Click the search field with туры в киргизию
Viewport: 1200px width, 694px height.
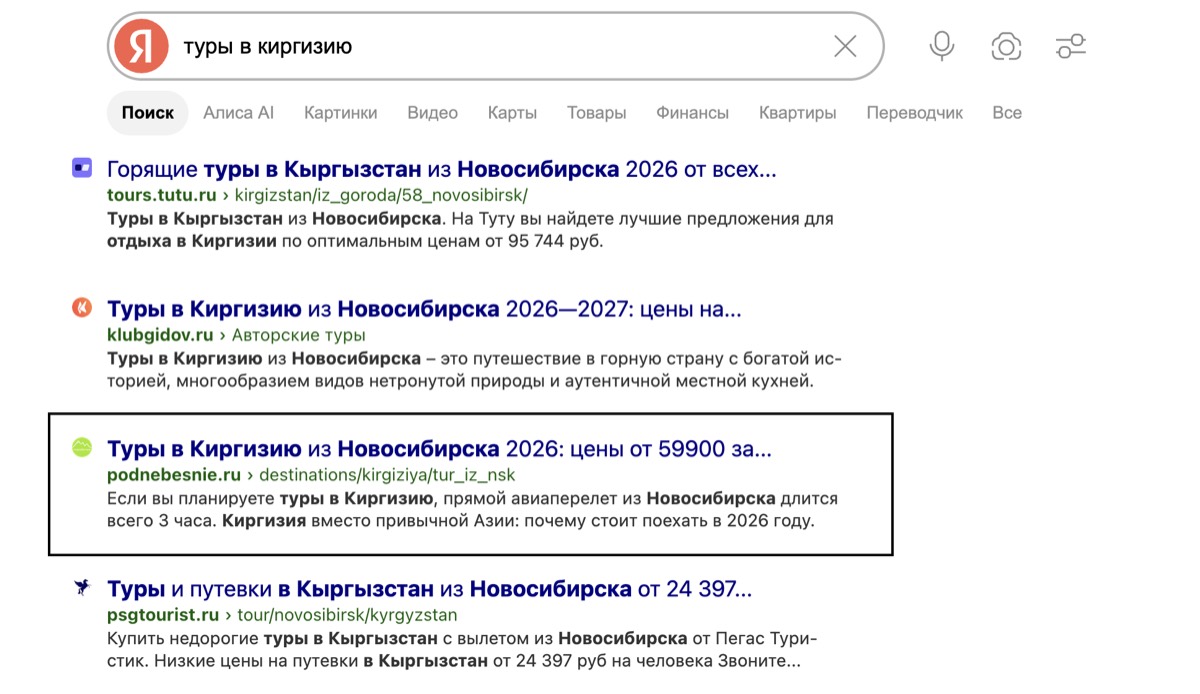tap(496, 46)
